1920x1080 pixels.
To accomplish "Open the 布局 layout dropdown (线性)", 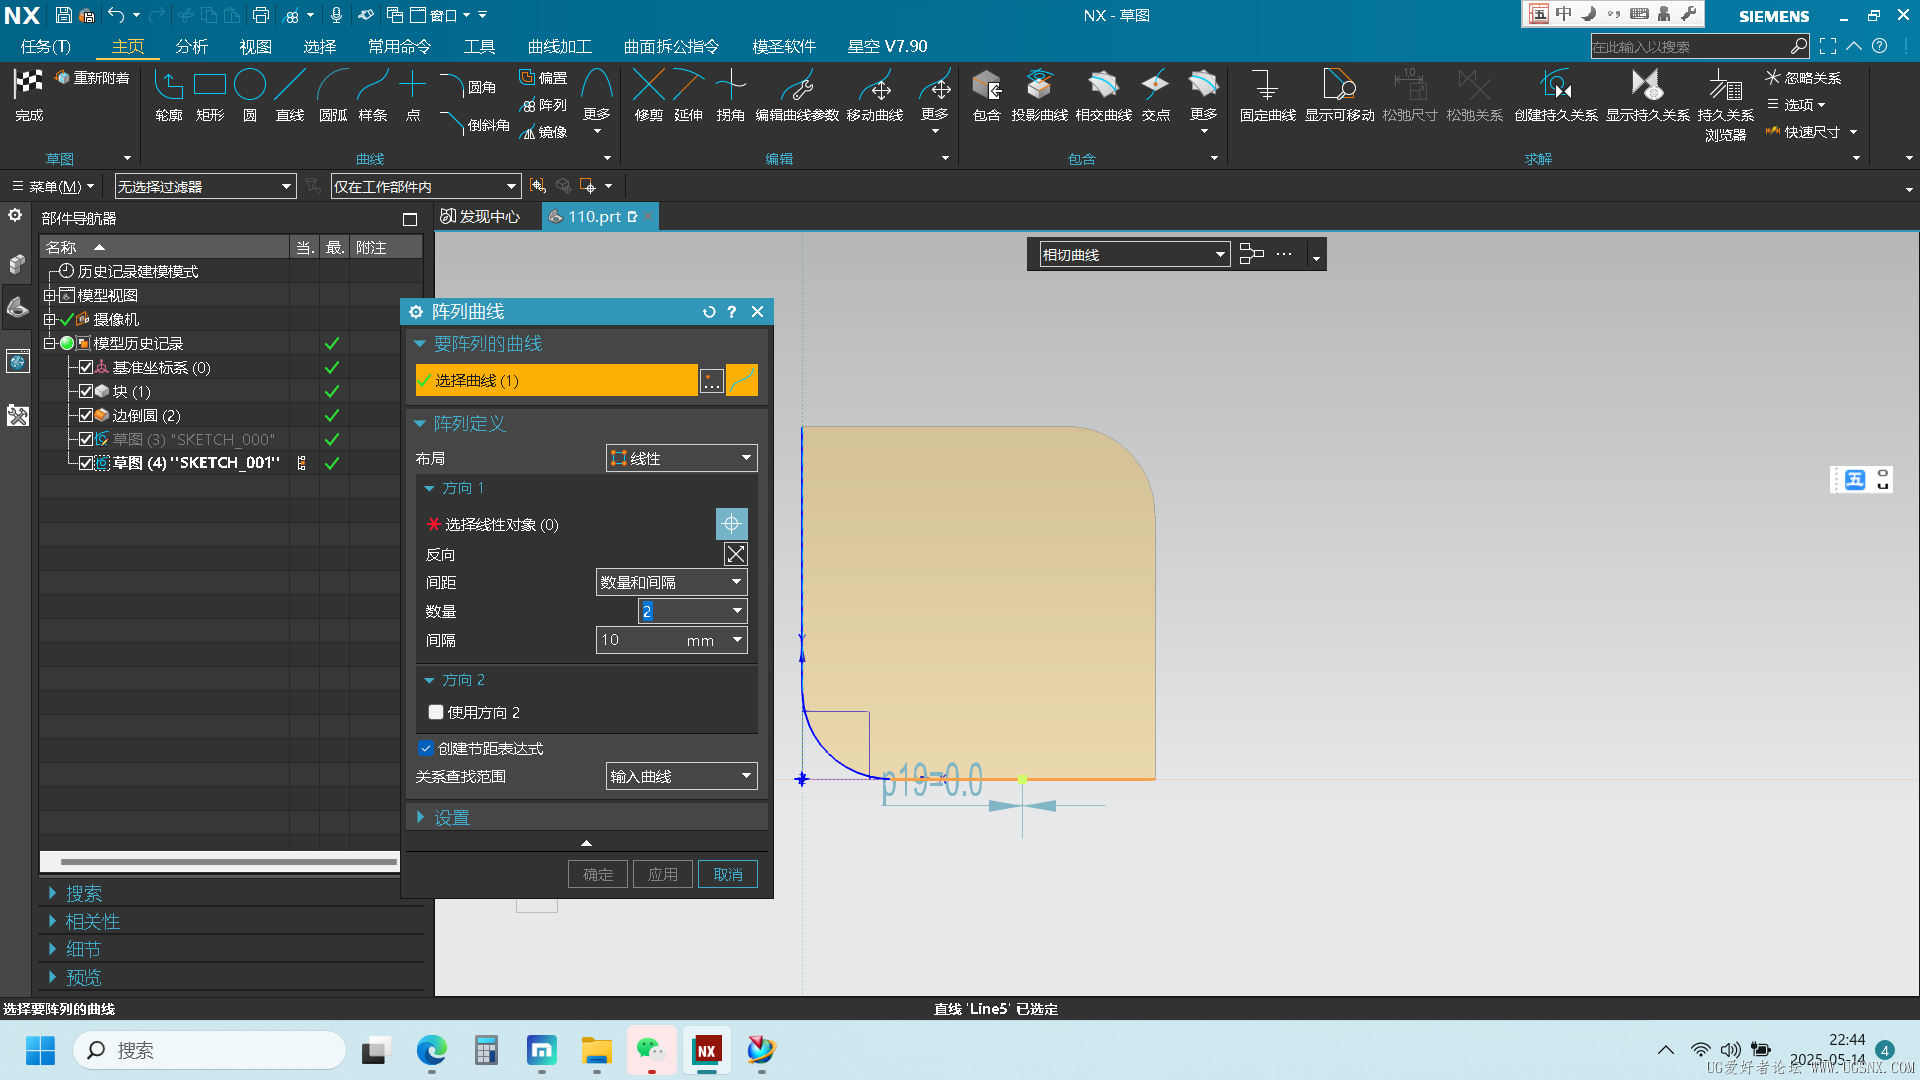I will click(682, 458).
